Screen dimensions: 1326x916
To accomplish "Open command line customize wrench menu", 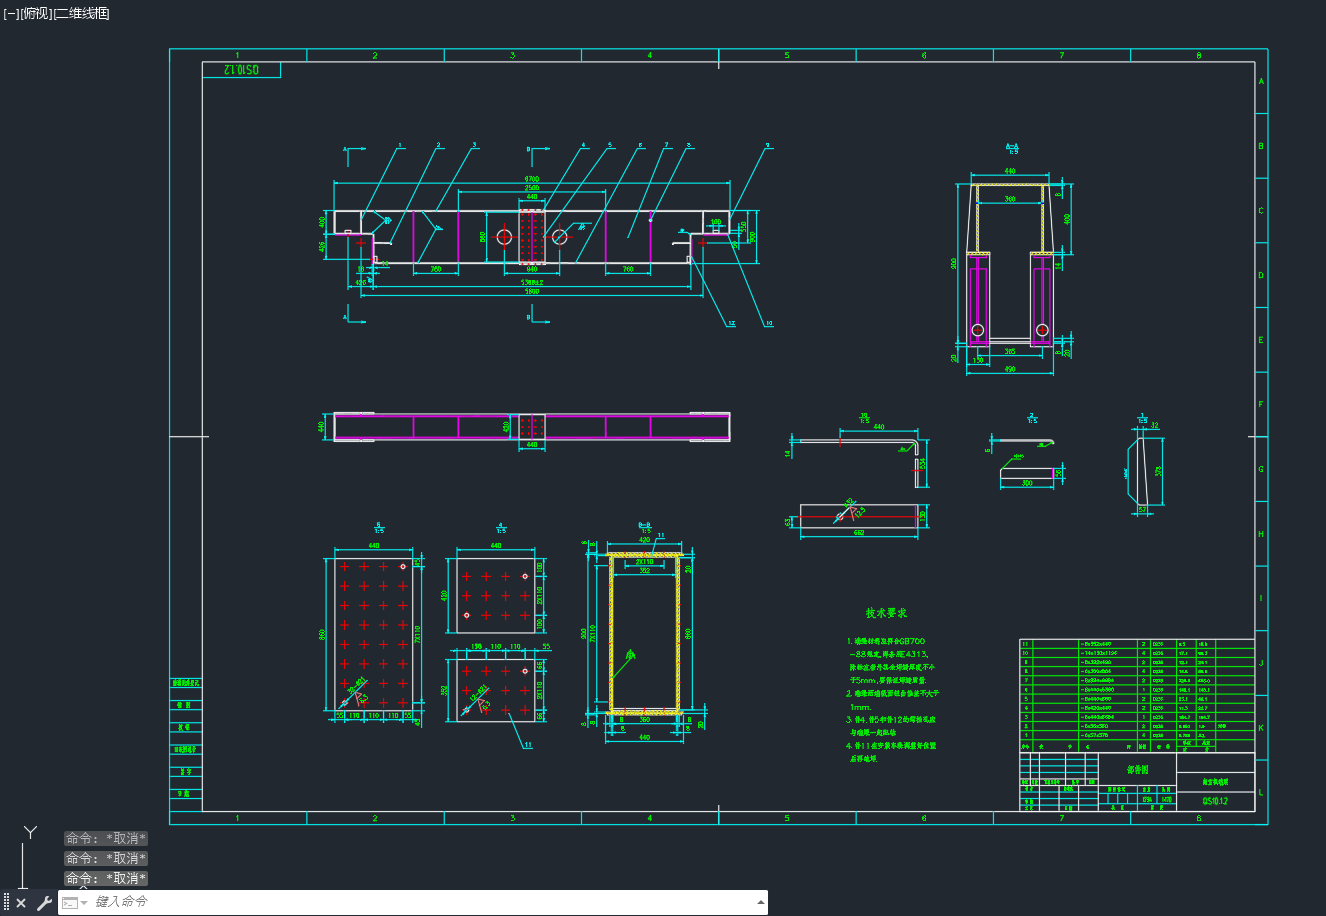I will [44, 903].
